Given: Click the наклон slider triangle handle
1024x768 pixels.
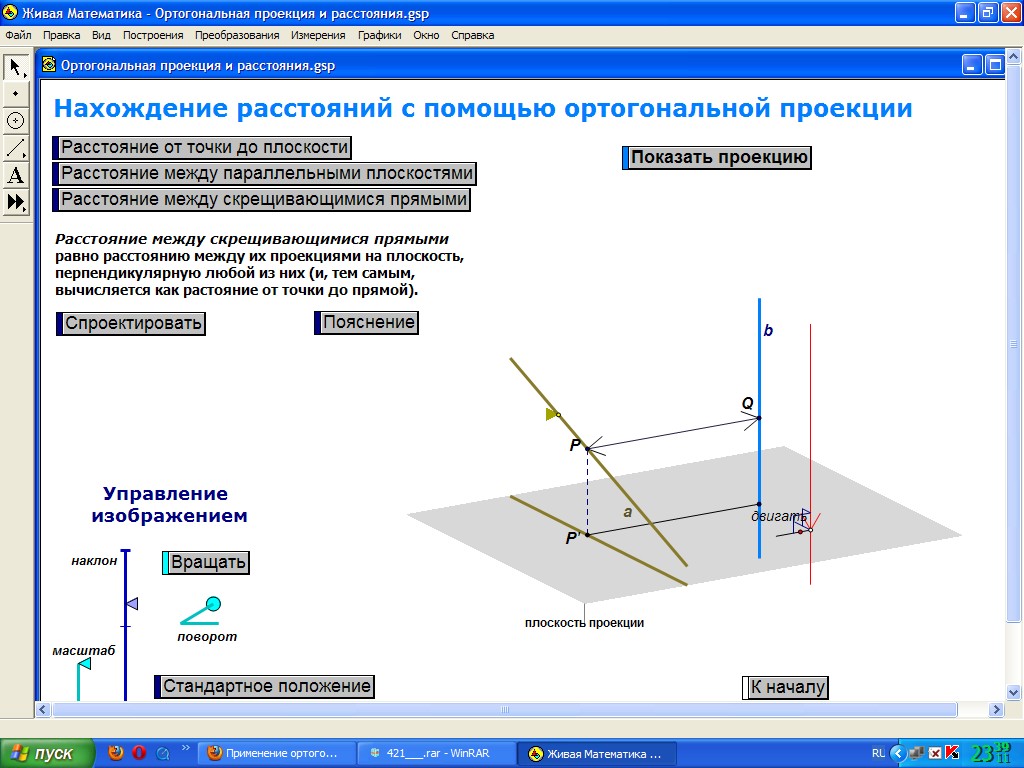Looking at the screenshot, I should (x=131, y=604).
